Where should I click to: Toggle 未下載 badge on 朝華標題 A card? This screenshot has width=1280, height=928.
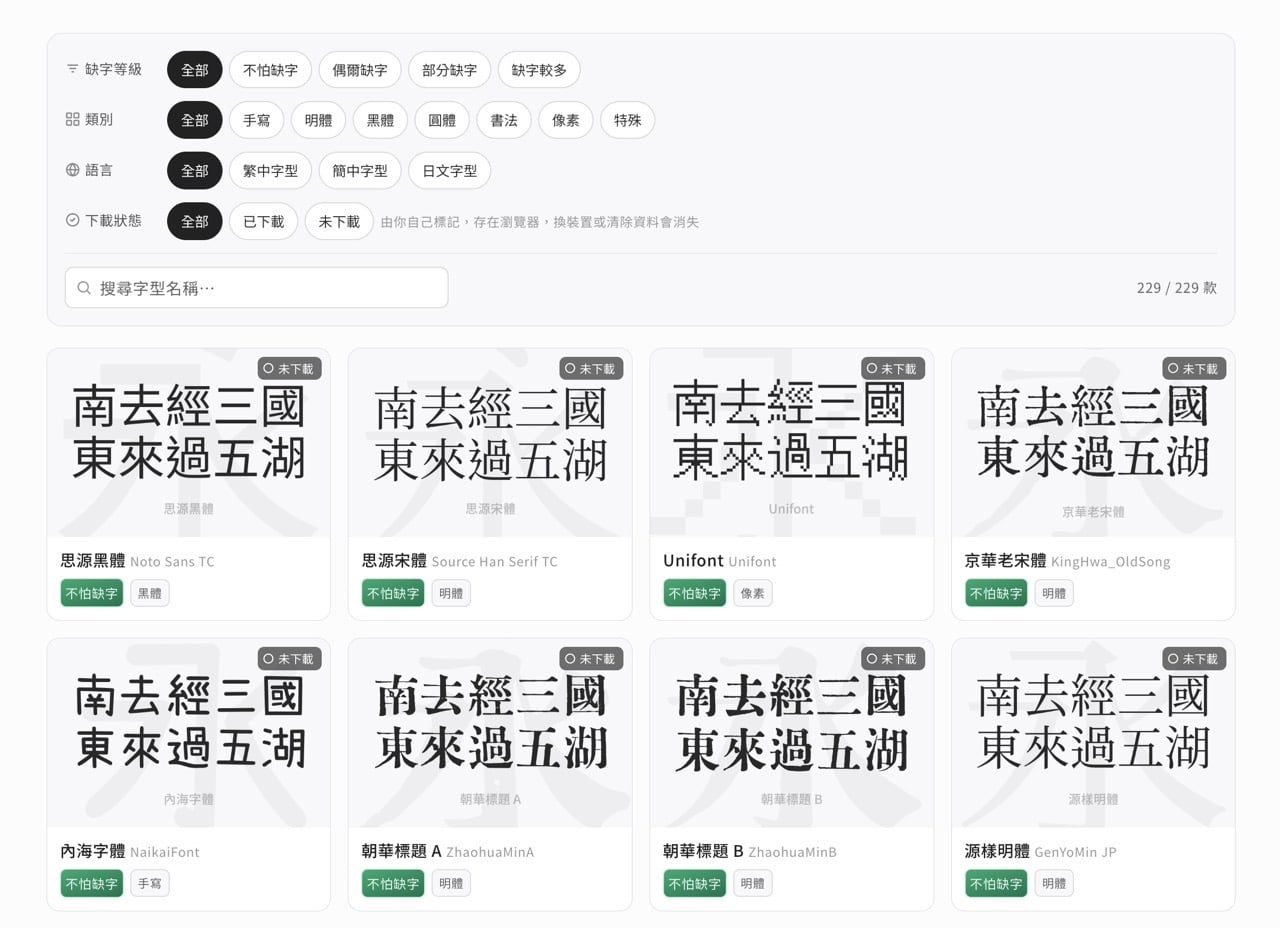click(x=591, y=659)
